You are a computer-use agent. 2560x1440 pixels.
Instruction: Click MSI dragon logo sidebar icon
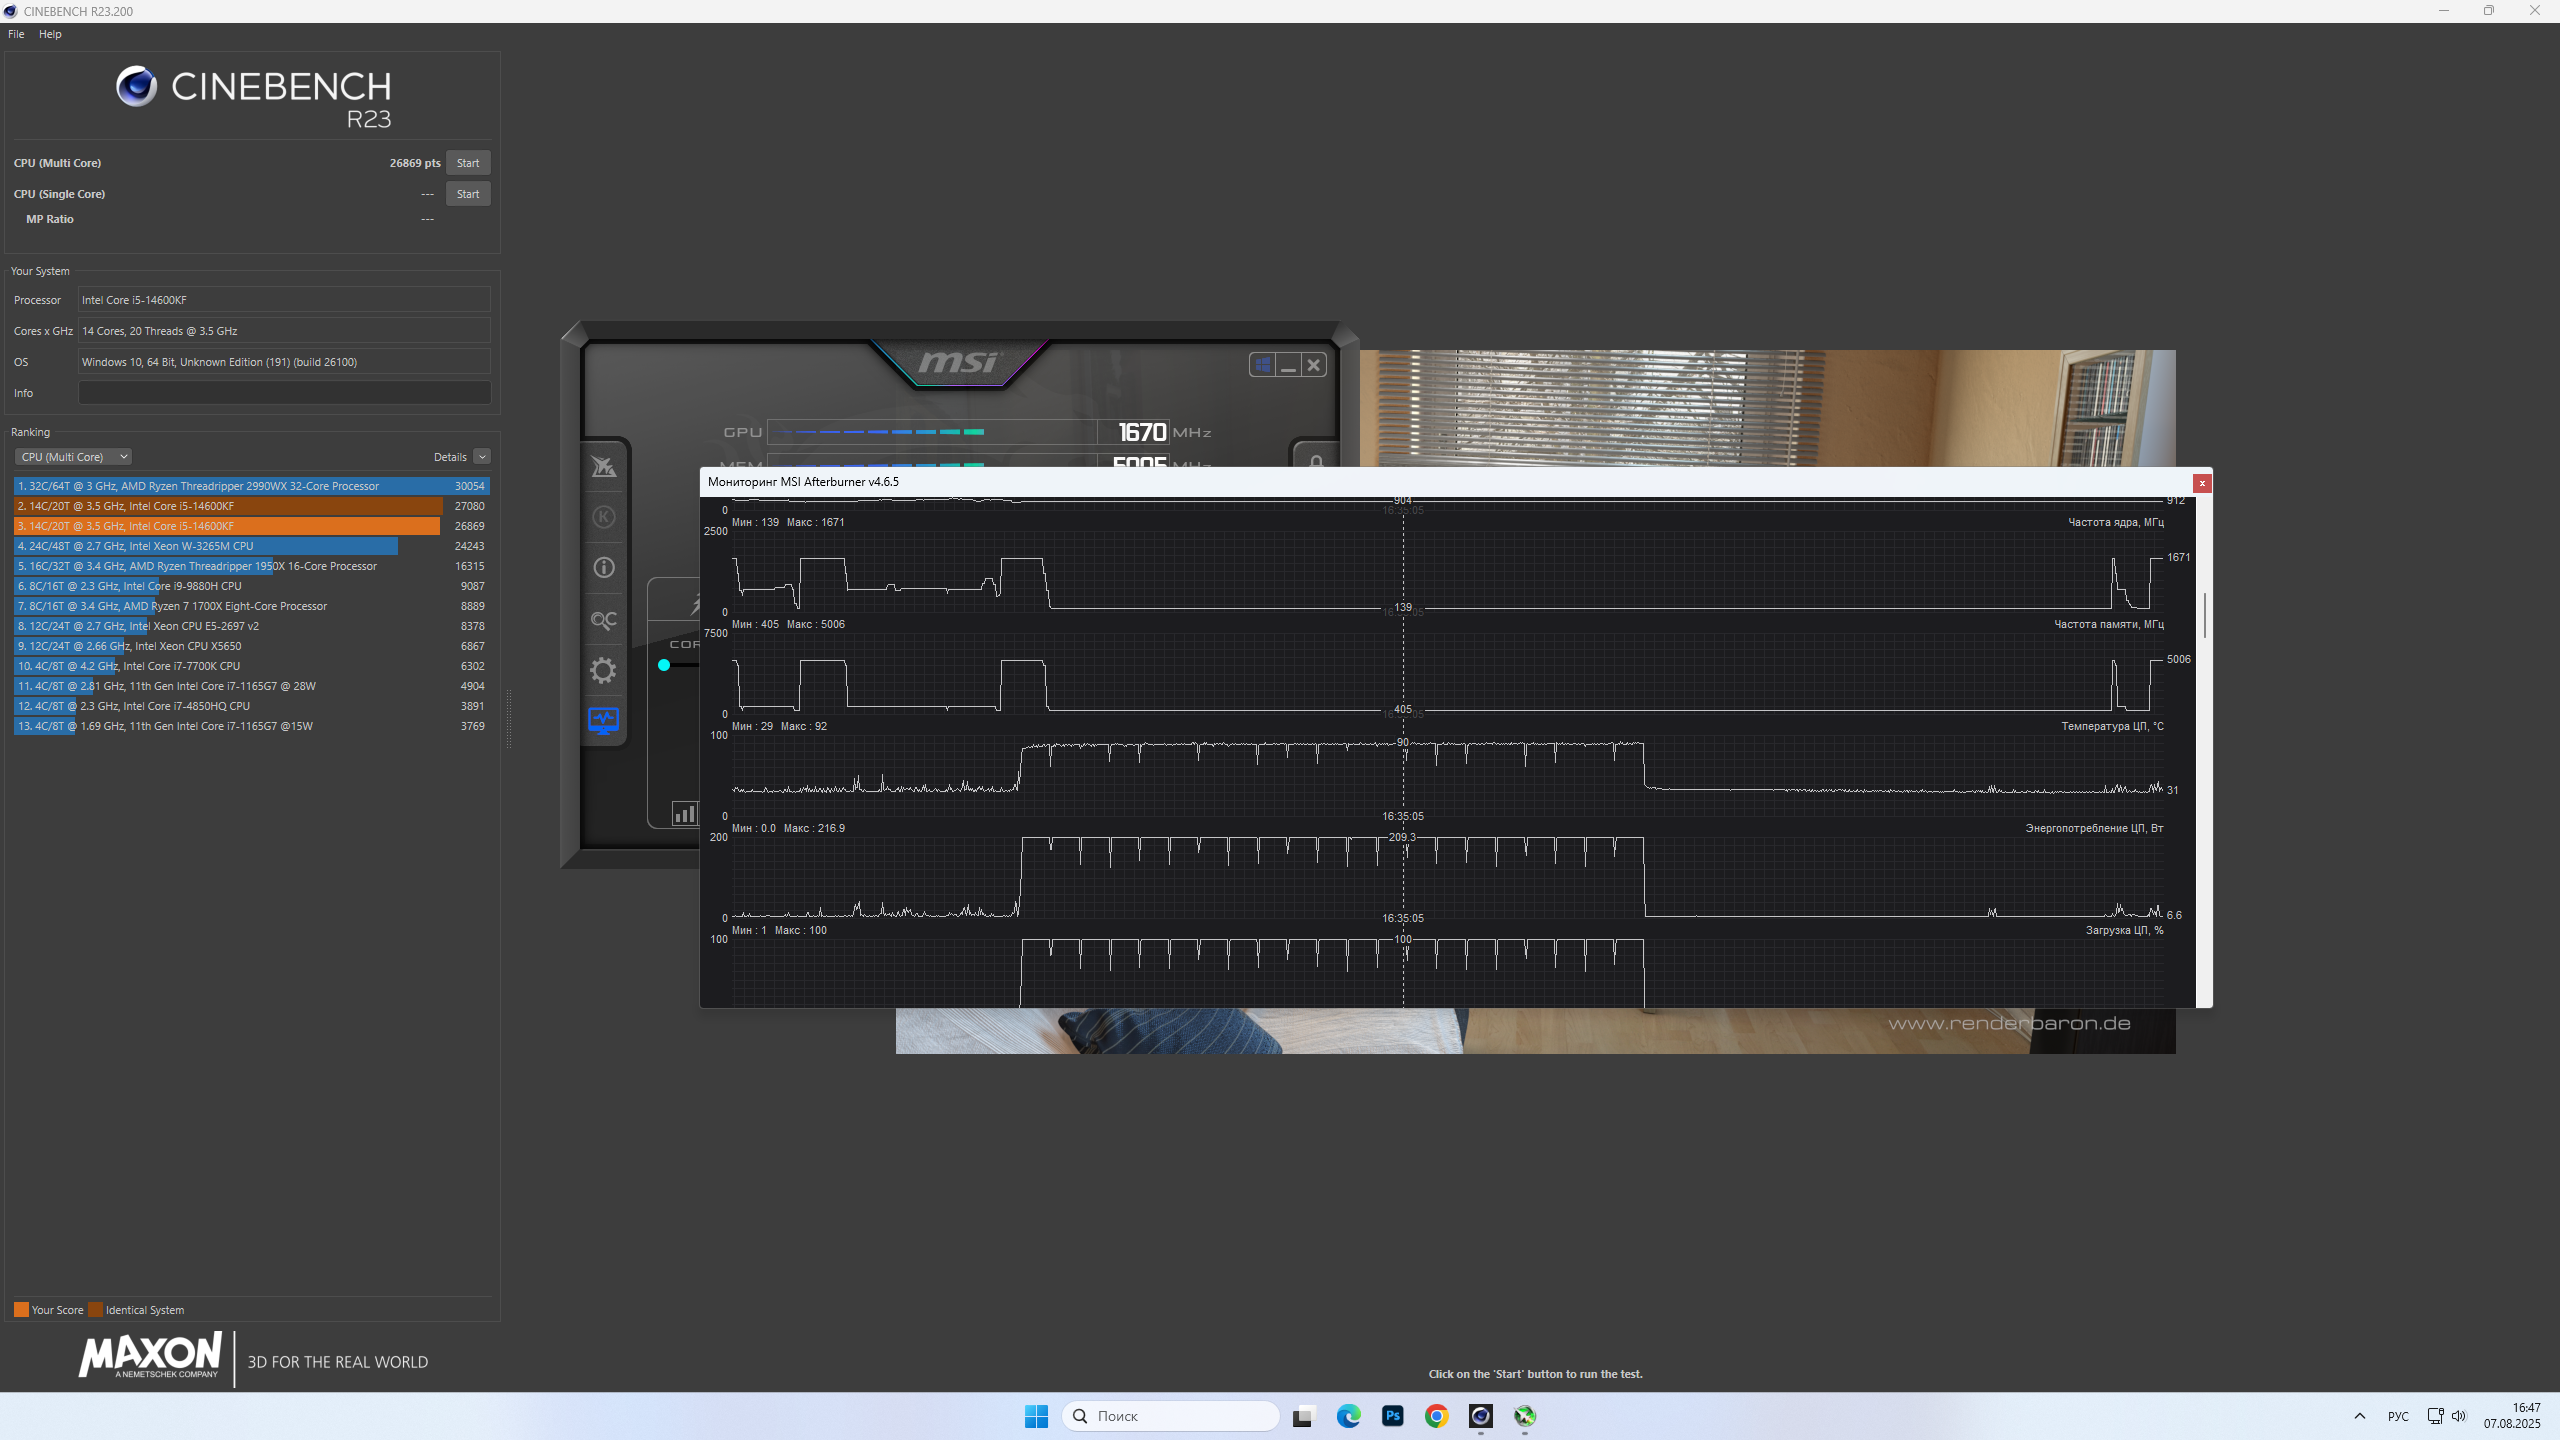pyautogui.click(x=603, y=467)
